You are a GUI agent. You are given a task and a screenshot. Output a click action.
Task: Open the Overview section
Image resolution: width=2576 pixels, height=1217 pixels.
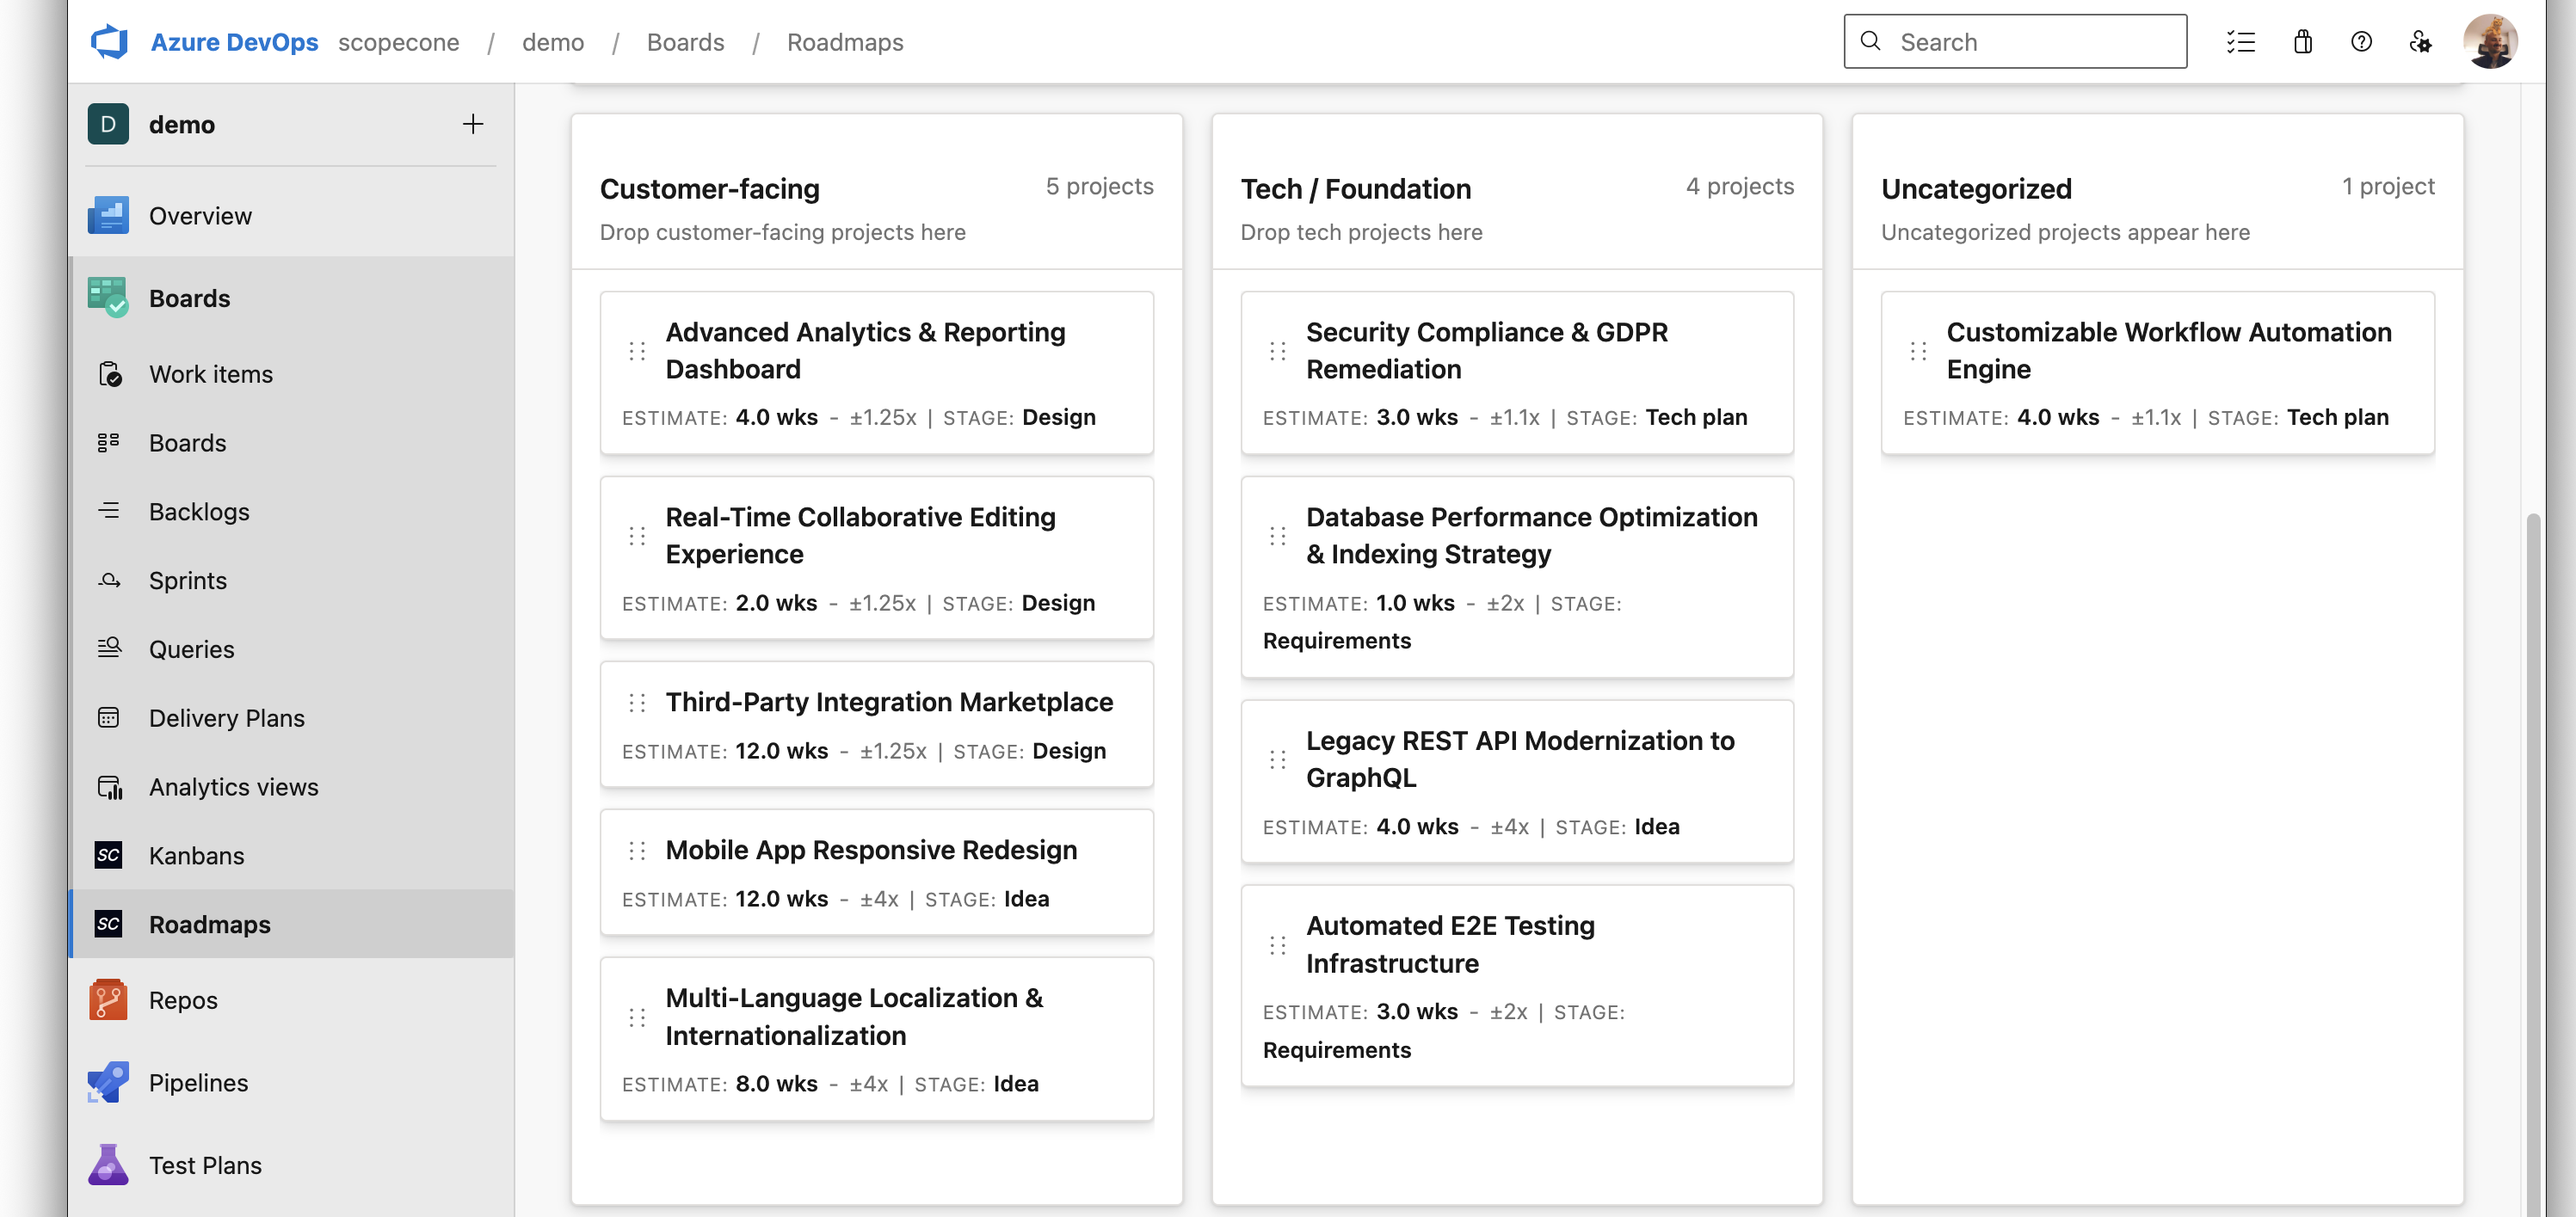(x=200, y=215)
